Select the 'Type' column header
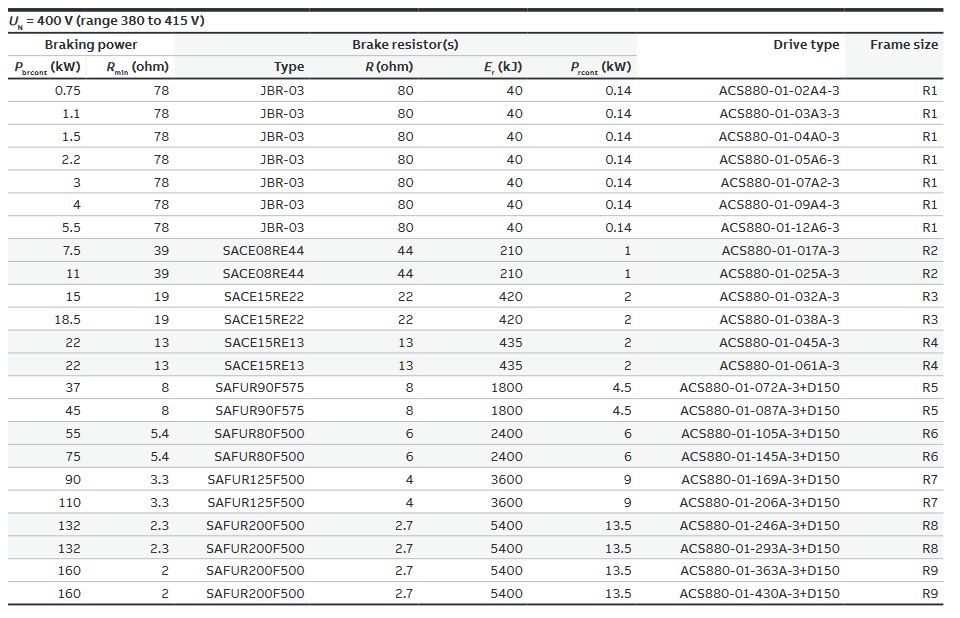This screenshot has width=960, height=618. 289,67
